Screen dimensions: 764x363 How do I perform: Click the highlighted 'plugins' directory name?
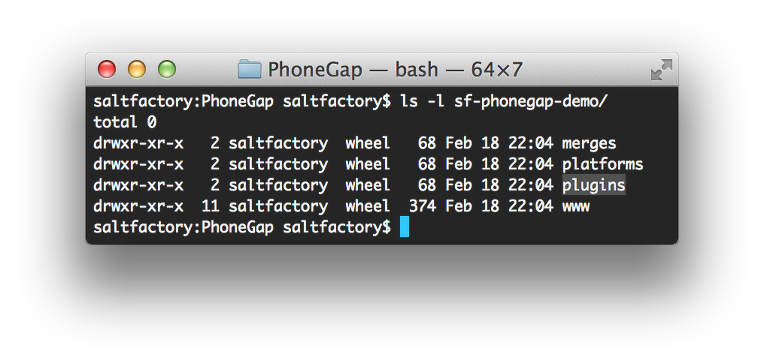[x=593, y=185]
